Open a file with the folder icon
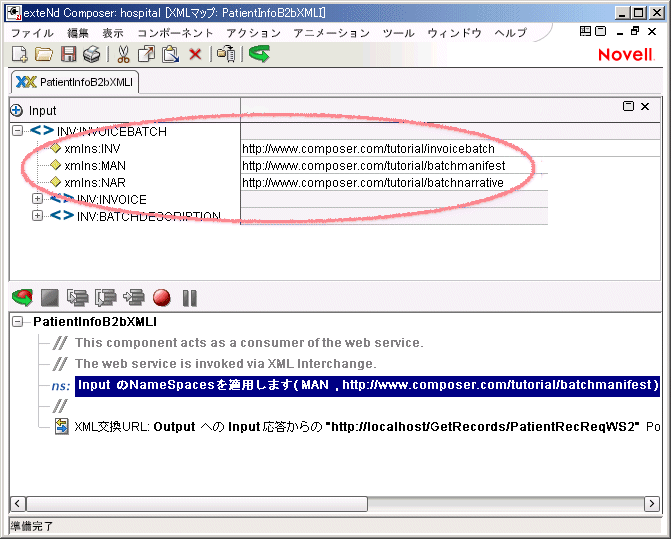Viewport: 671px width, 539px height. 44,54
